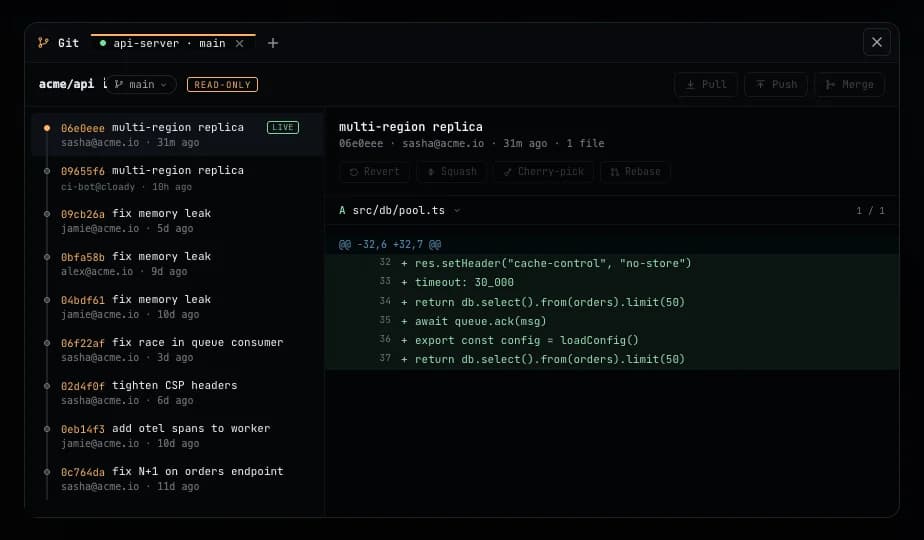Click ci-bot@cloady · 10h ago author line
The image size is (924, 540).
tap(126, 187)
